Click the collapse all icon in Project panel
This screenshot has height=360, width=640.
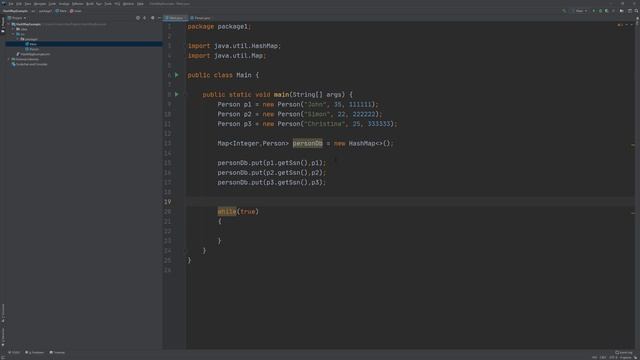(x=144, y=18)
